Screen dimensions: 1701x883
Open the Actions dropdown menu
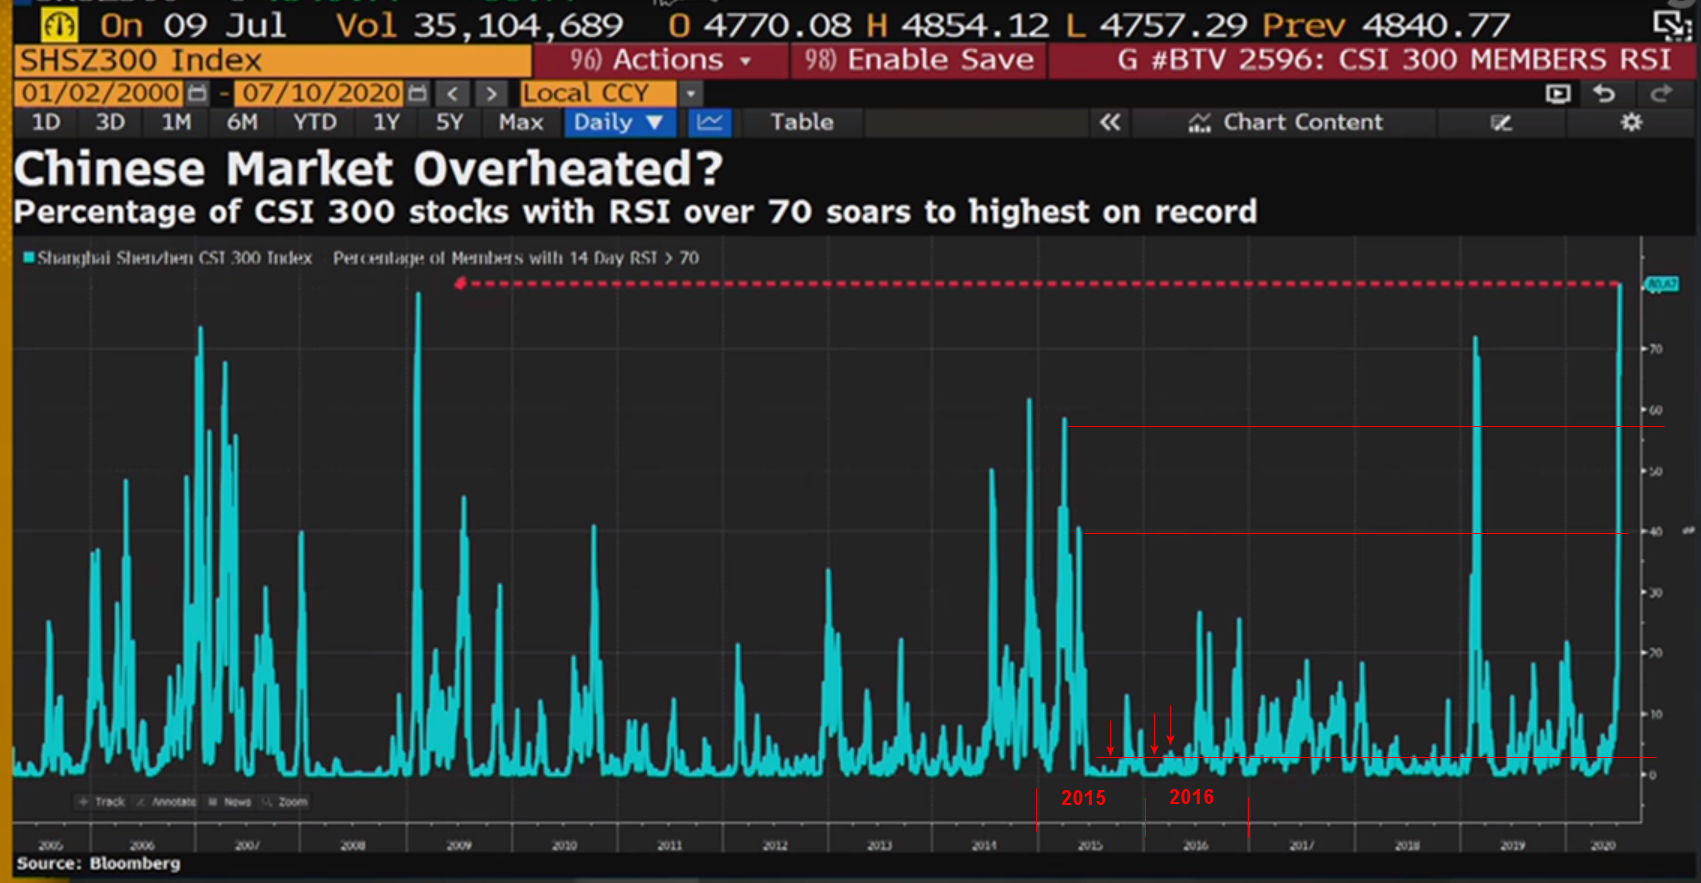pyautogui.click(x=660, y=60)
